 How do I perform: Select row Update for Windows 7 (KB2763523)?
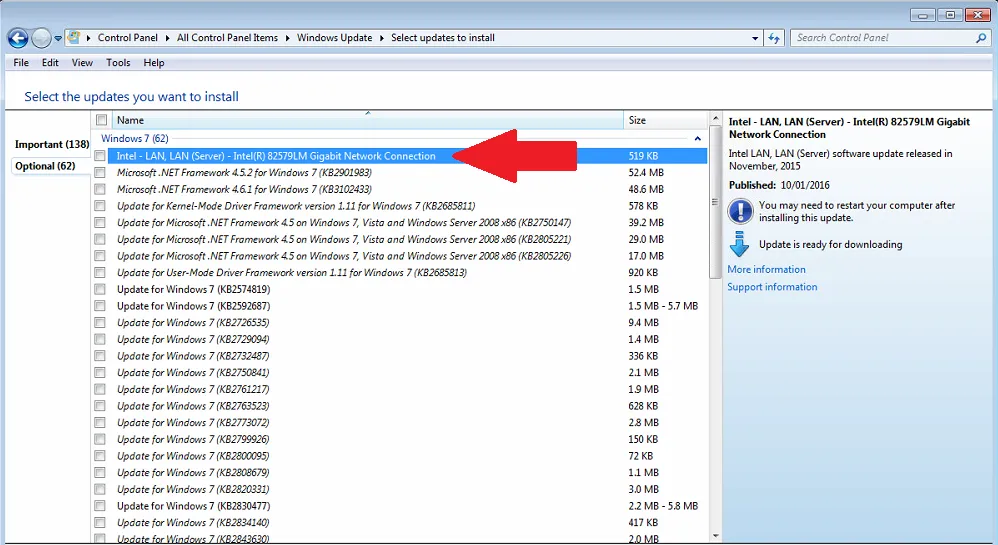[407, 406]
